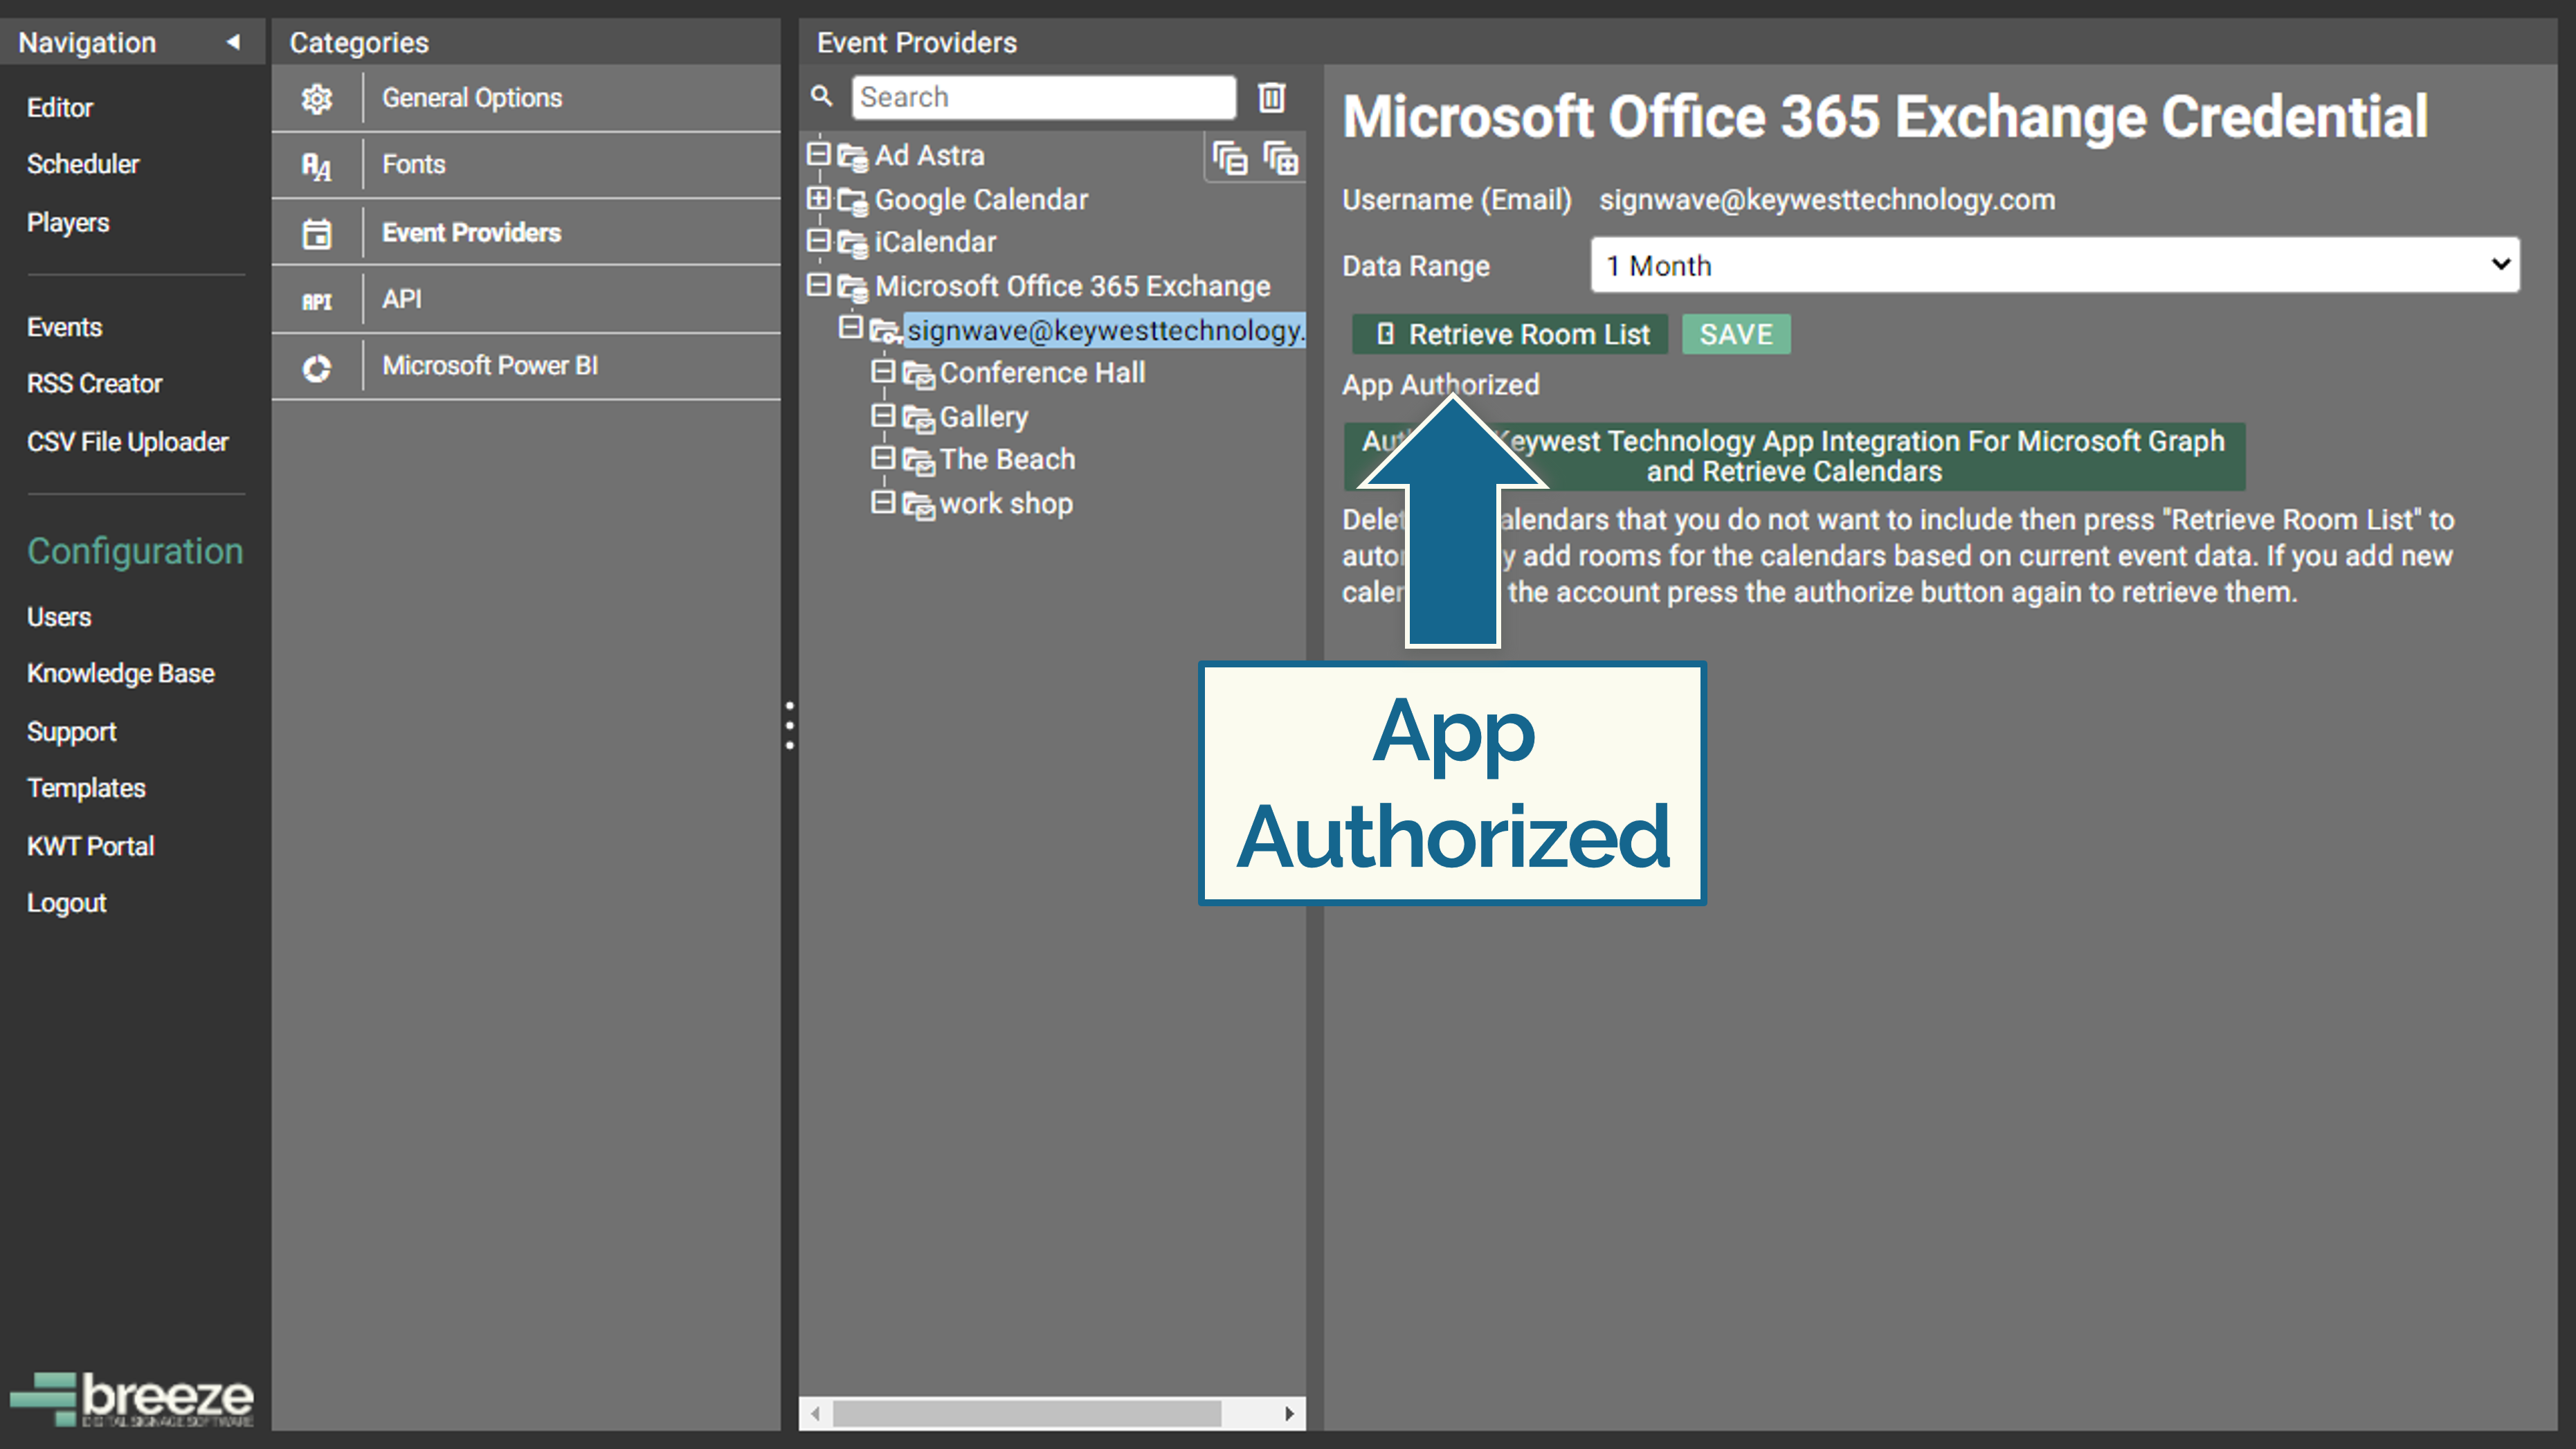This screenshot has height=1449, width=2576.
Task: Select the General Options category
Action: click(527, 98)
